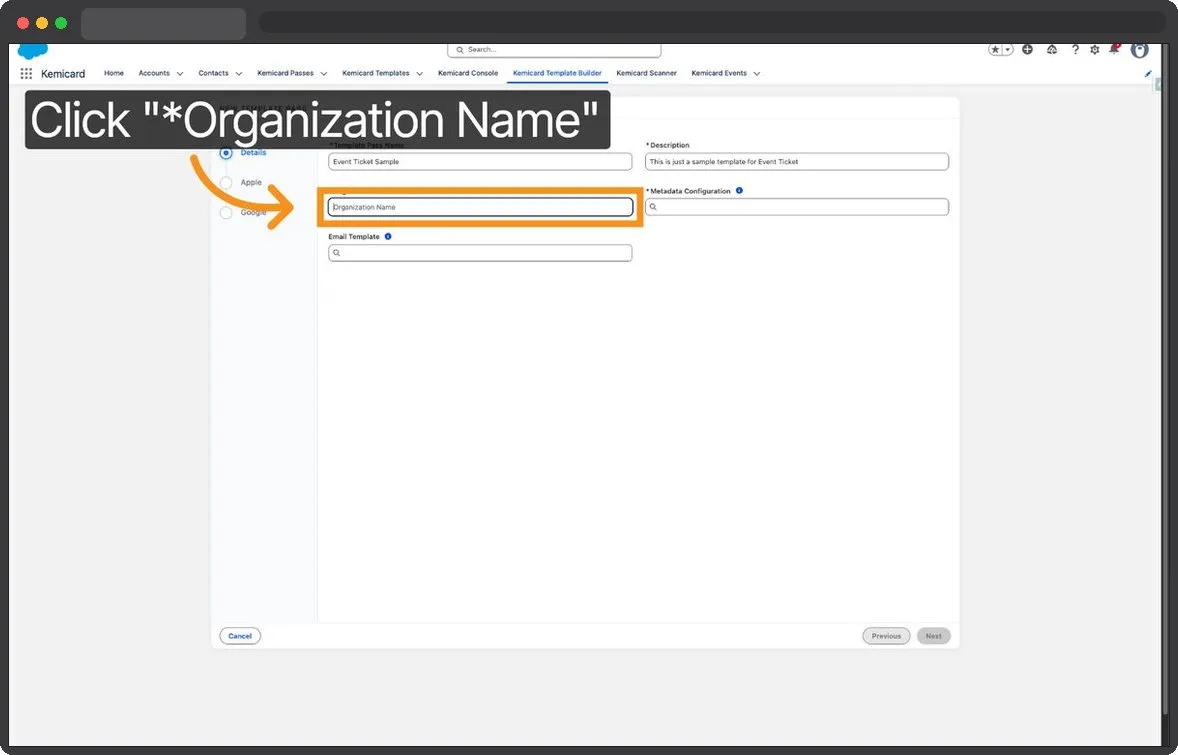Click the Kemicard app name

(63, 74)
